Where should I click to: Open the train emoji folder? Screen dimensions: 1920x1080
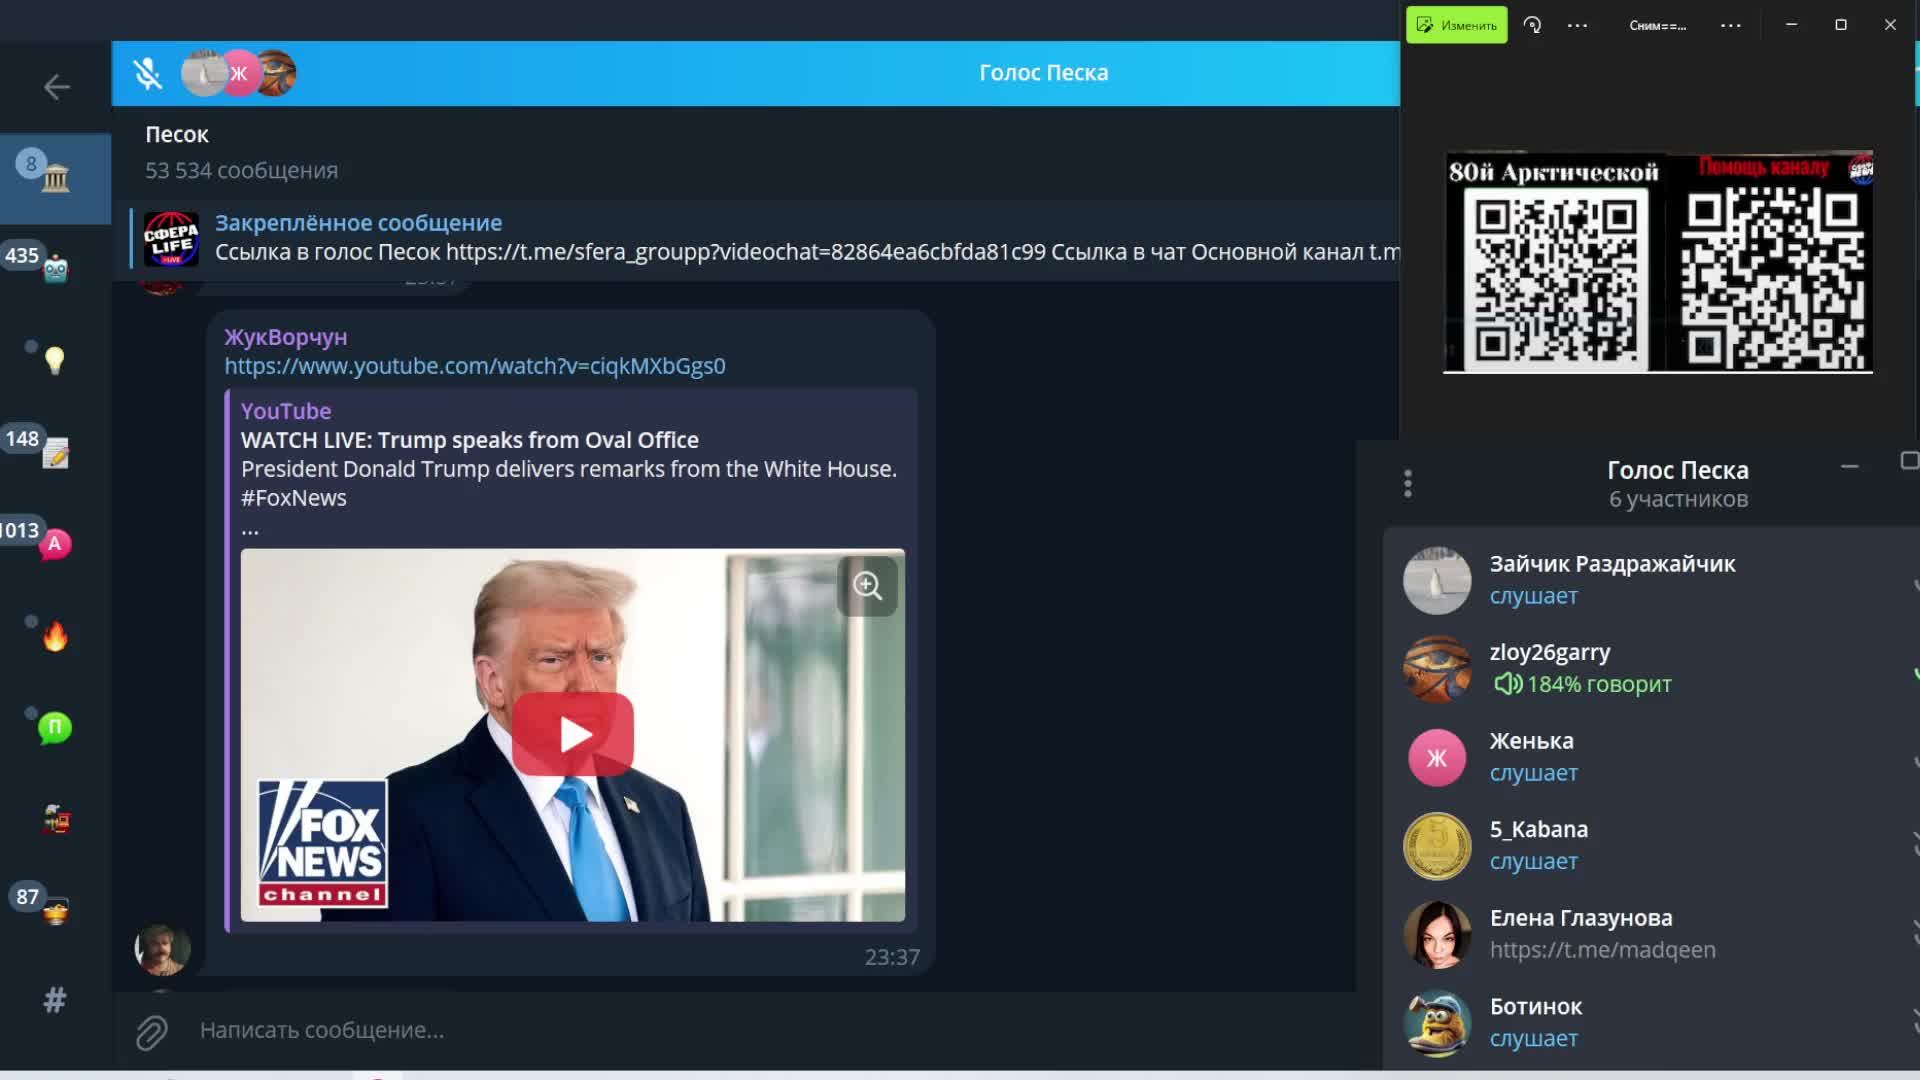click(56, 819)
